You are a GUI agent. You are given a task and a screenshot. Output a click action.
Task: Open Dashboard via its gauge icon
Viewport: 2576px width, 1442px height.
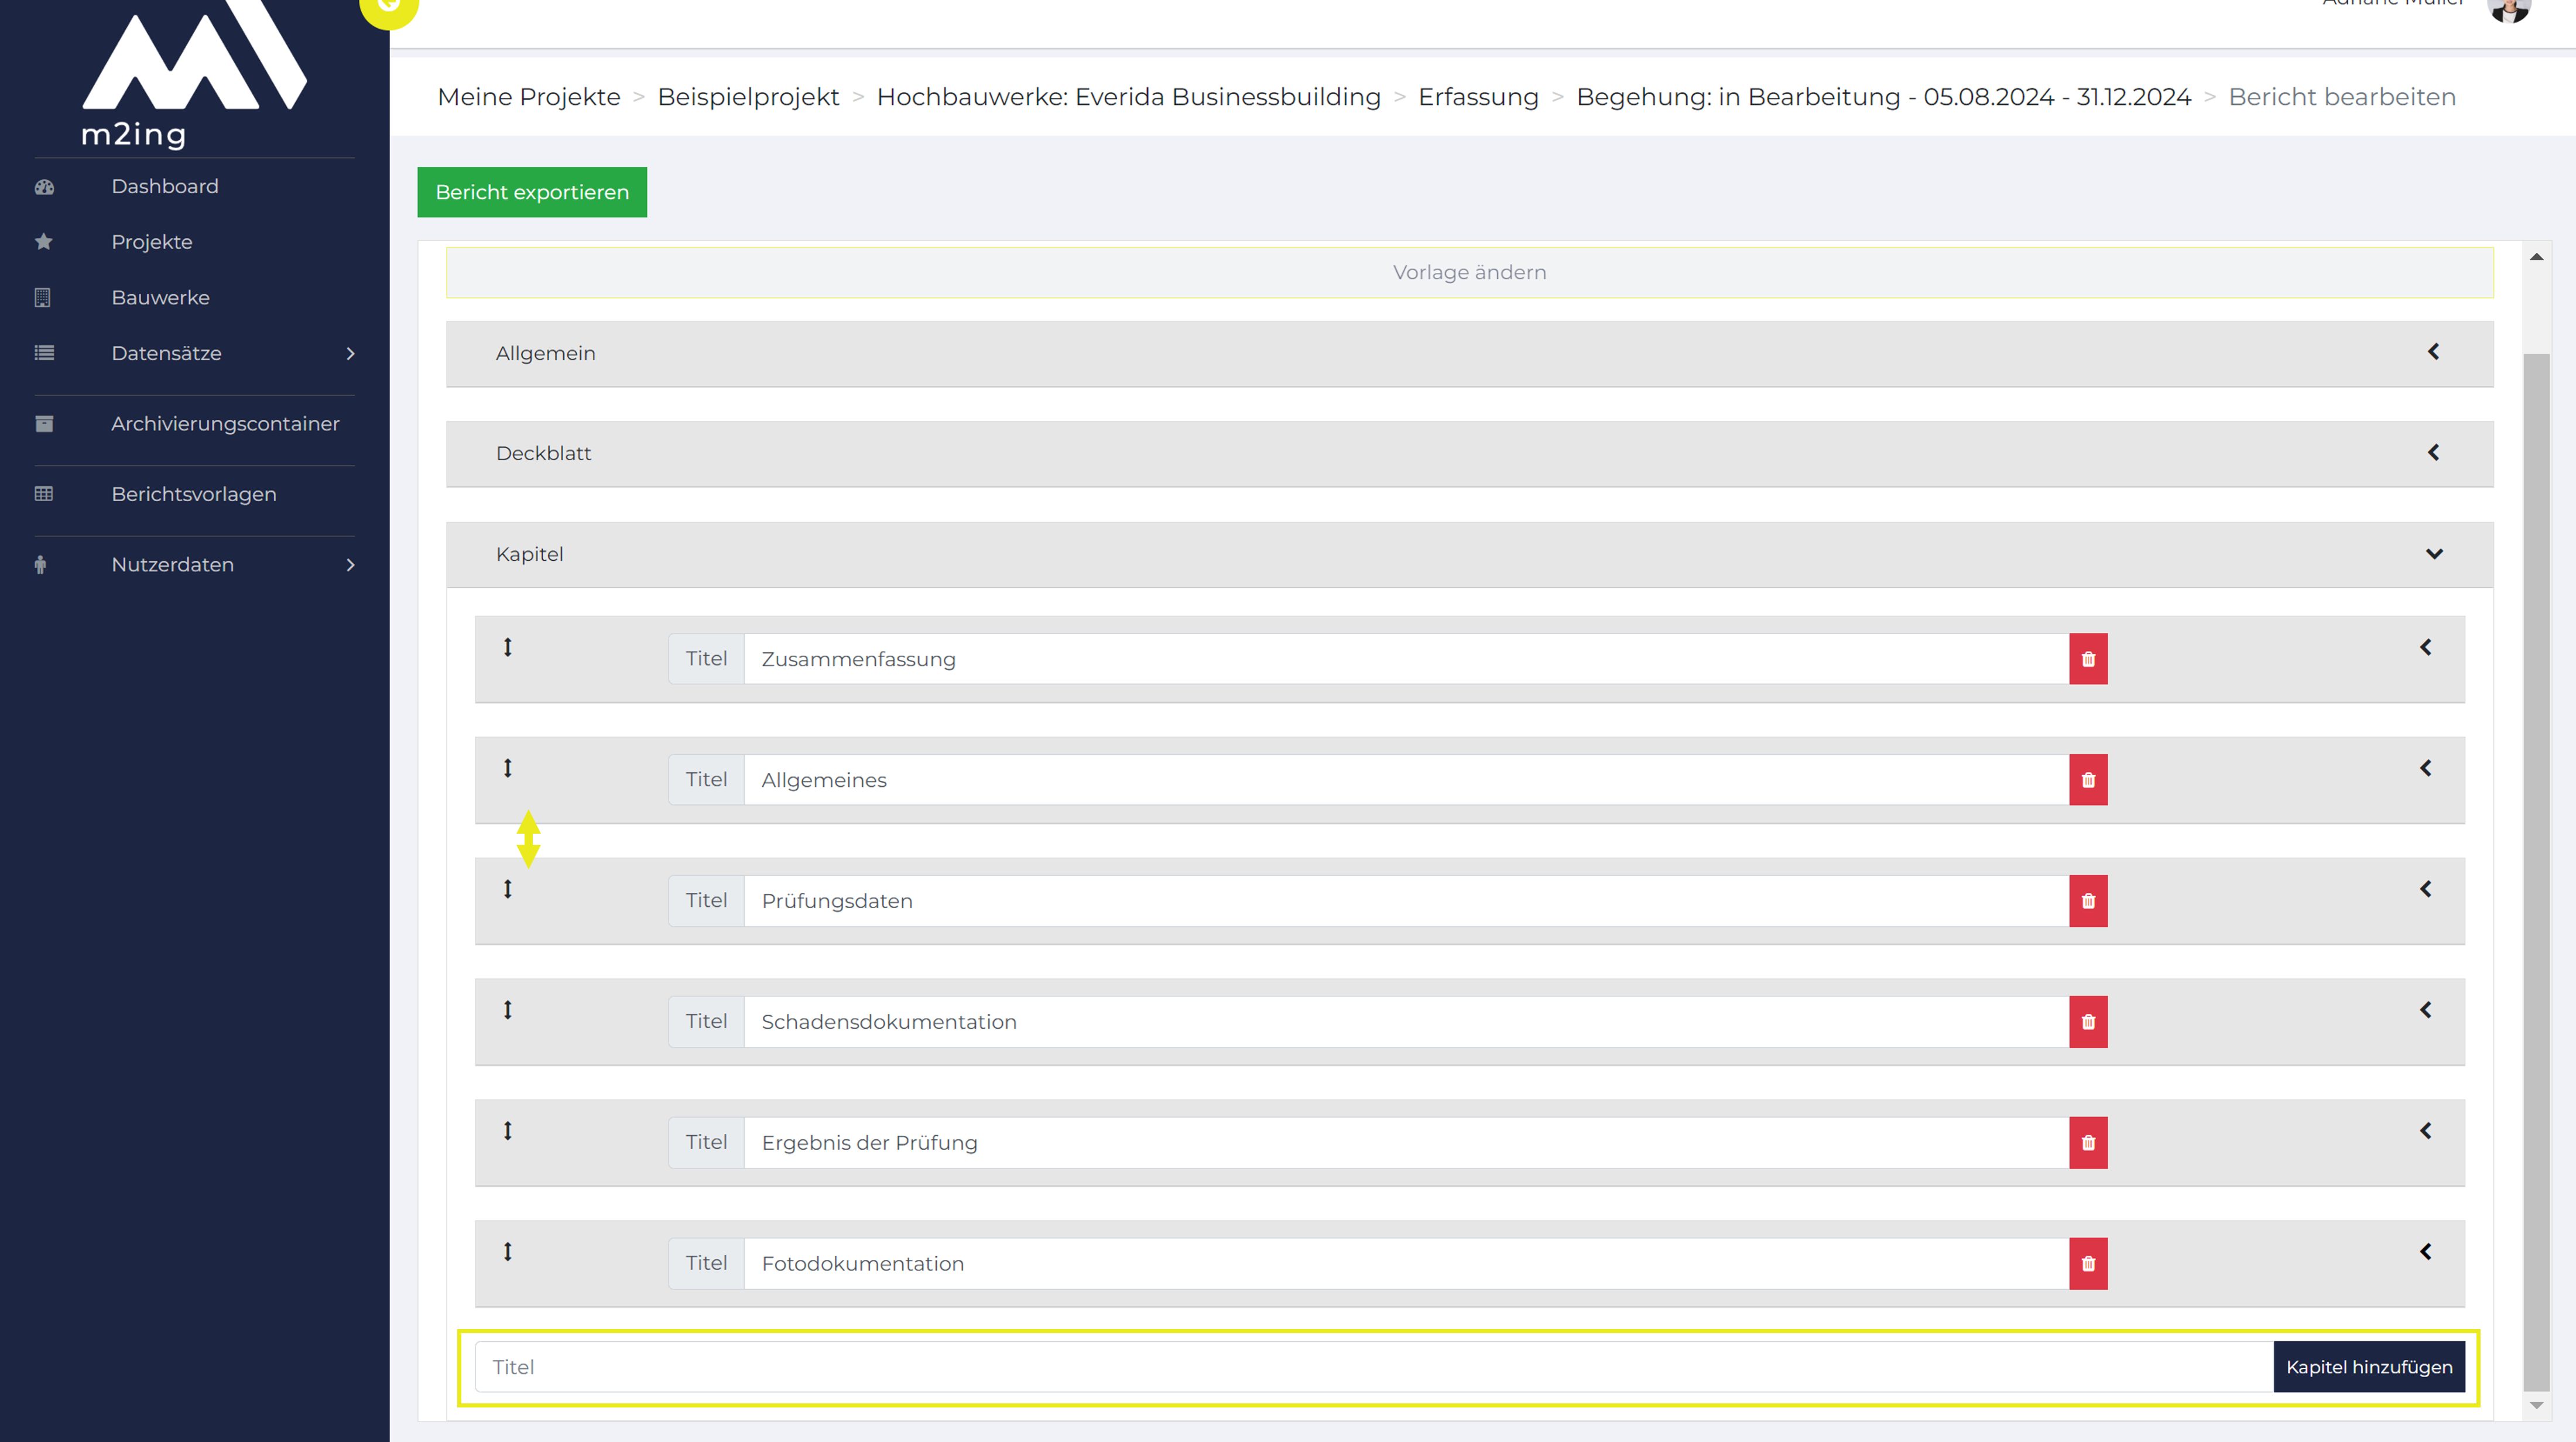(x=44, y=187)
